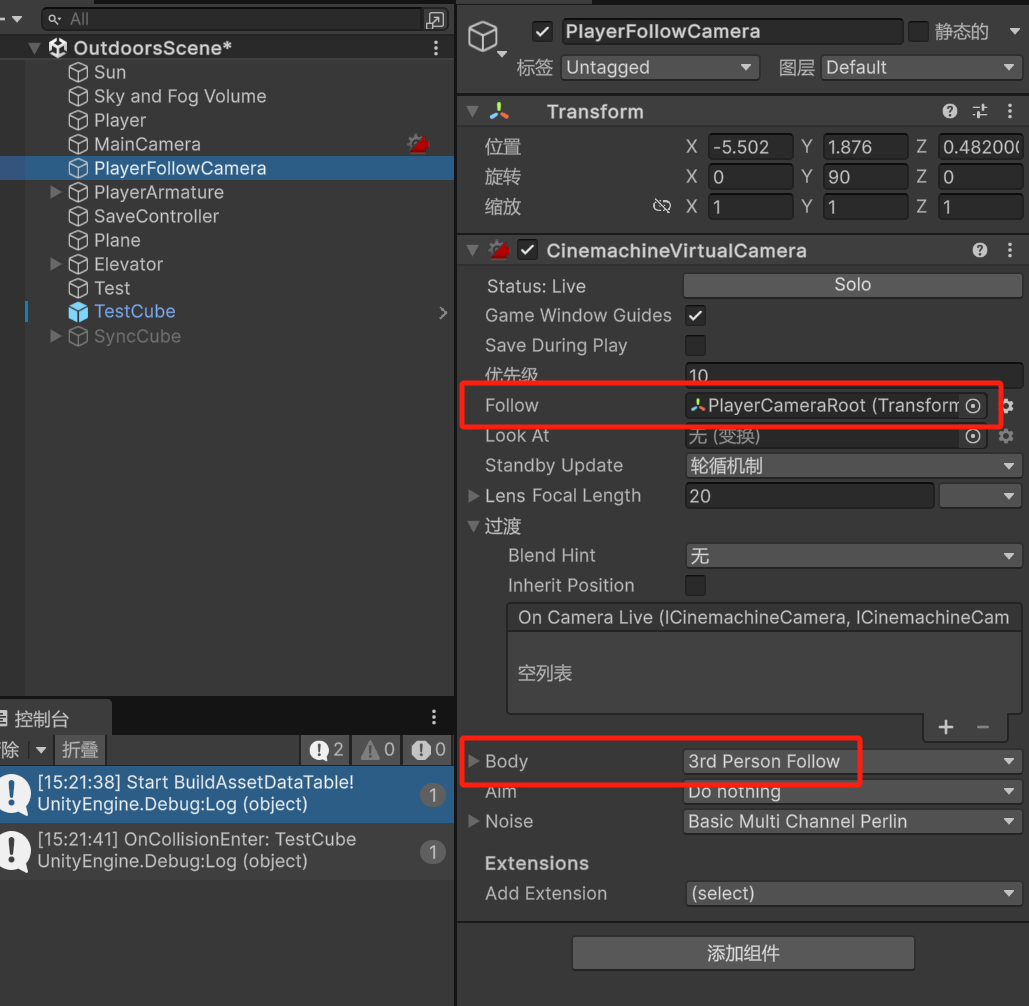Click the Transform component help (?) icon
Screen dimensions: 1029x1006
(x=948, y=111)
